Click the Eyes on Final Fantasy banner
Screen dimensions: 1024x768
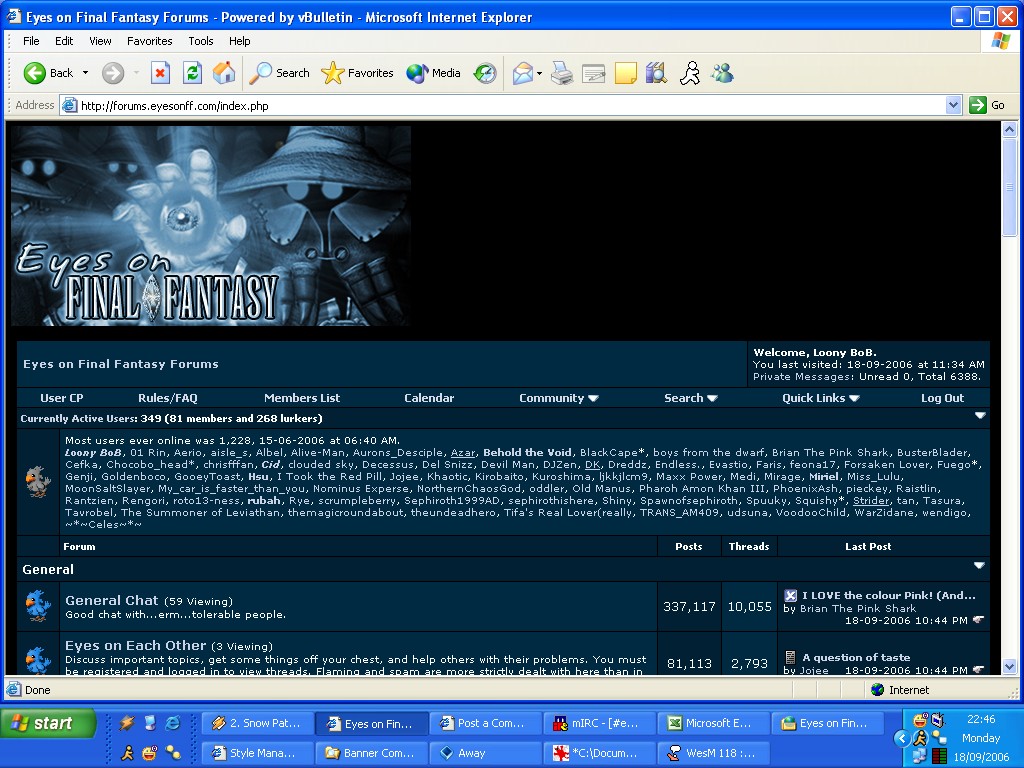210,226
